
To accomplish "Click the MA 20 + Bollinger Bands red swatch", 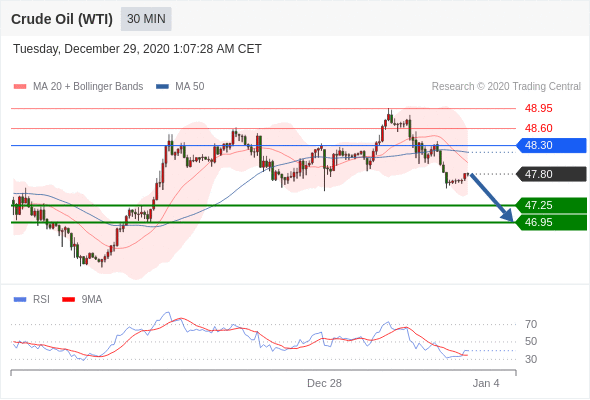I will coord(20,87).
